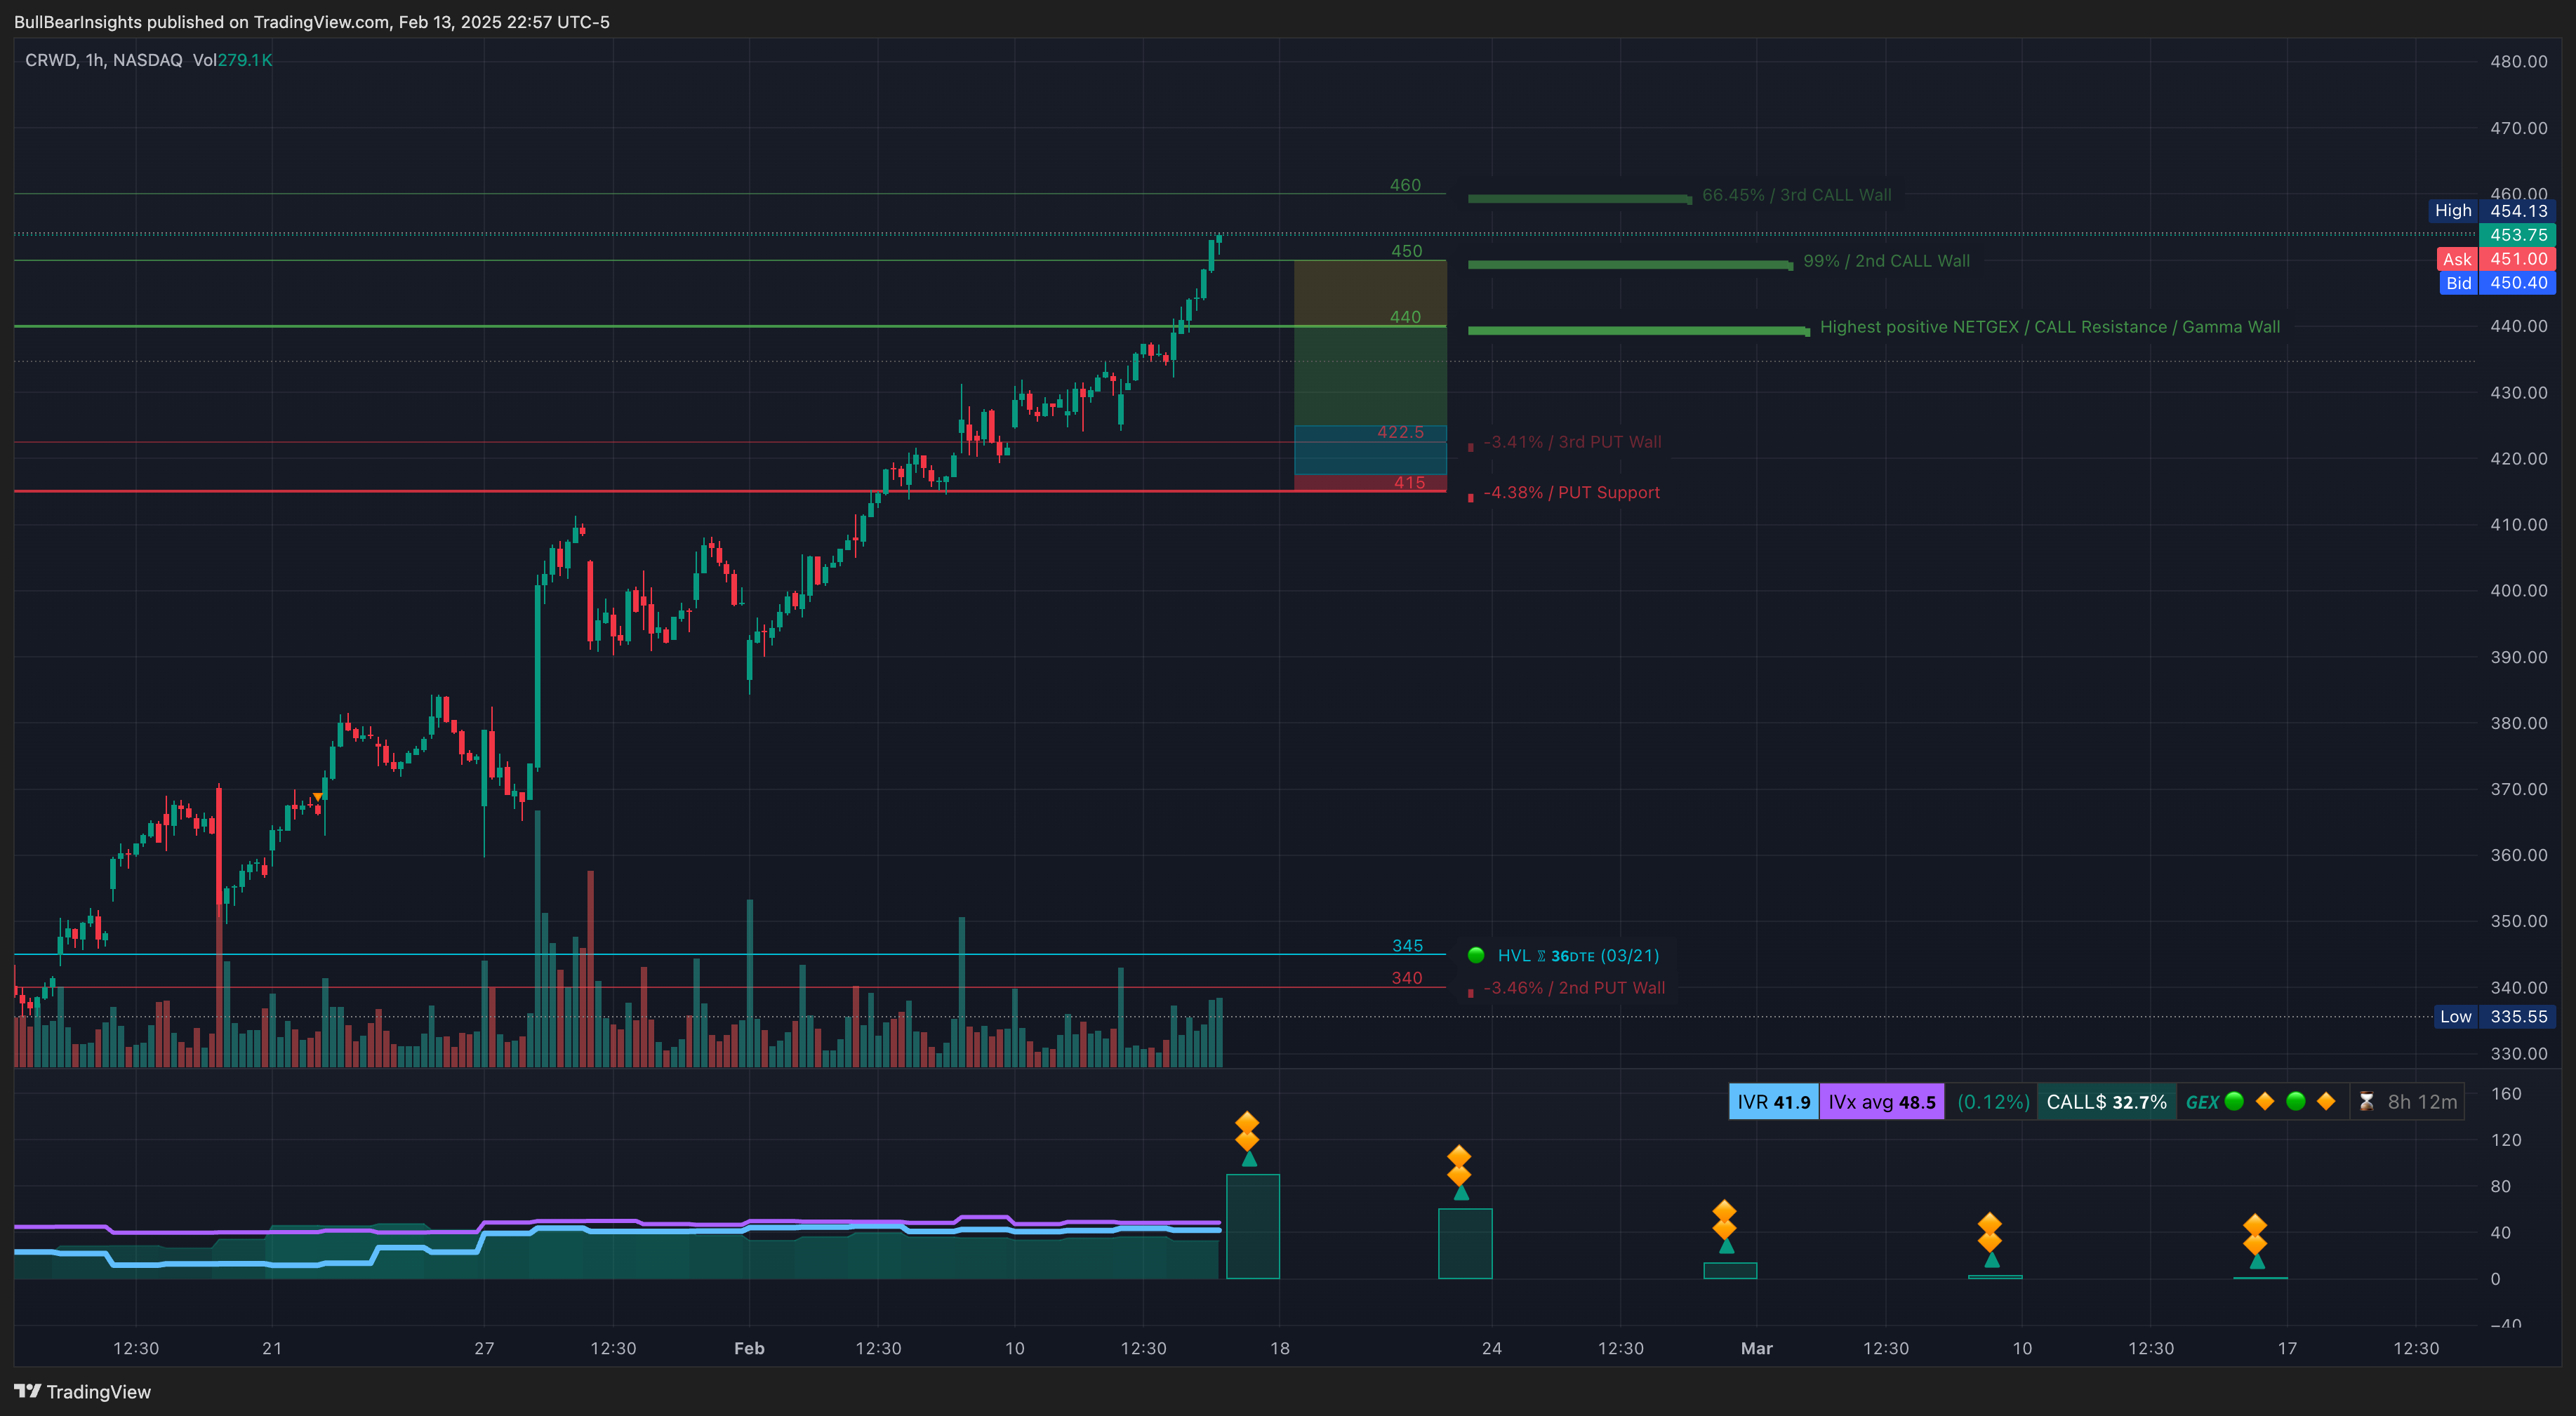2576x1416 pixels.
Task: Click the tall expiry bar at date 18
Action: pos(1253,1226)
